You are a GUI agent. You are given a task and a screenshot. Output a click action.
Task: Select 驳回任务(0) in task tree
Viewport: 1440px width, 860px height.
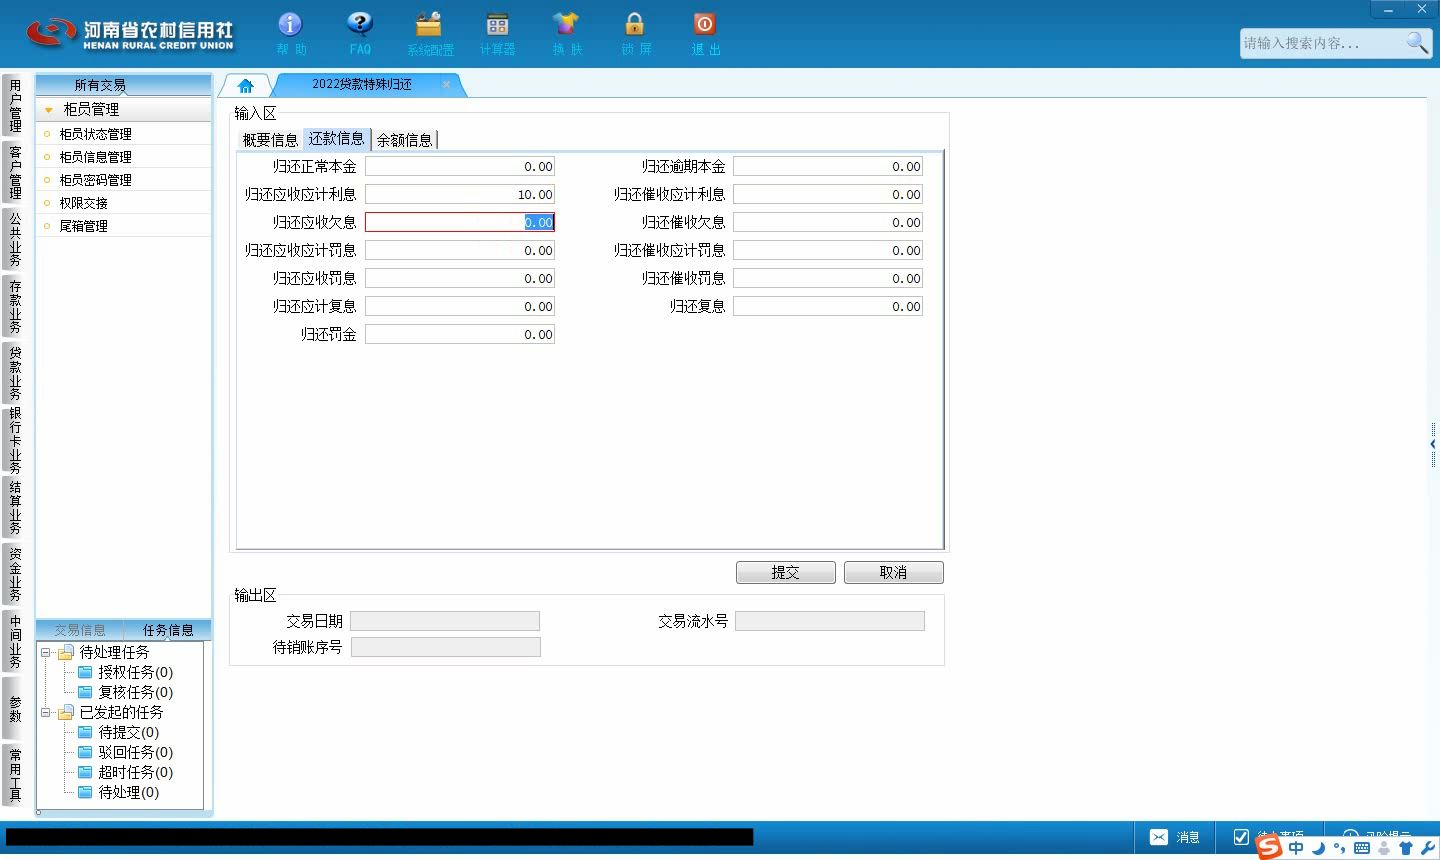[x=135, y=752]
